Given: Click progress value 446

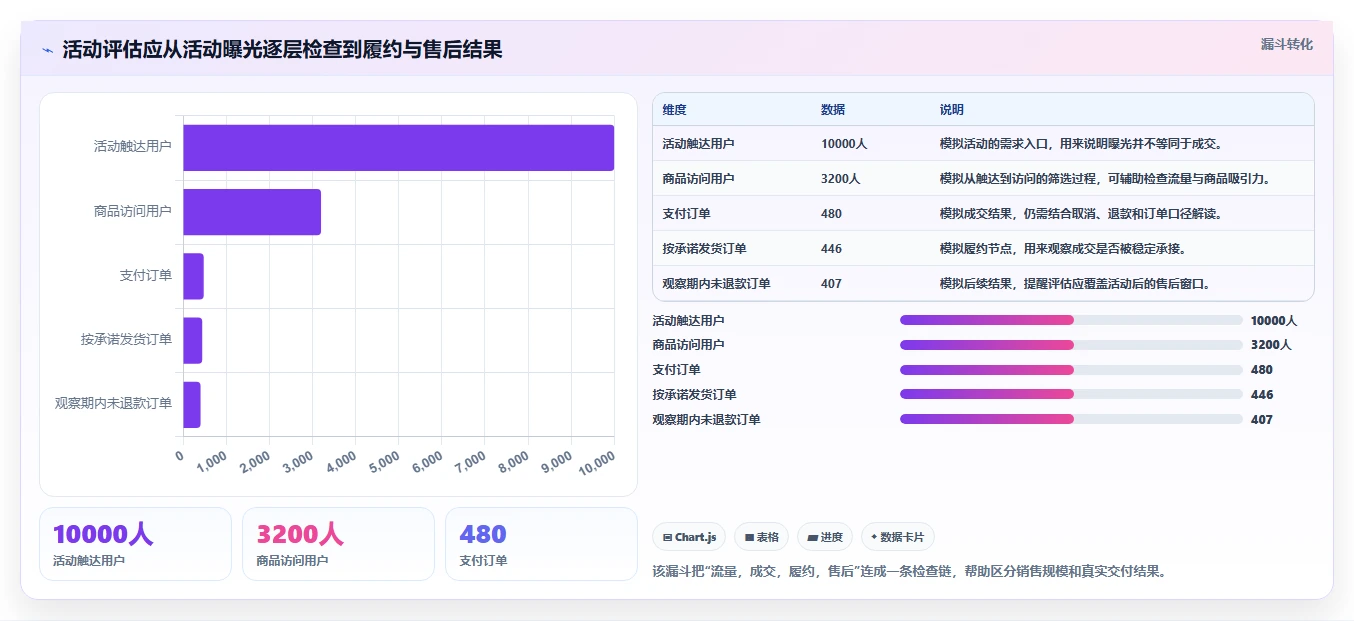Looking at the screenshot, I should pyautogui.click(x=1262, y=395).
